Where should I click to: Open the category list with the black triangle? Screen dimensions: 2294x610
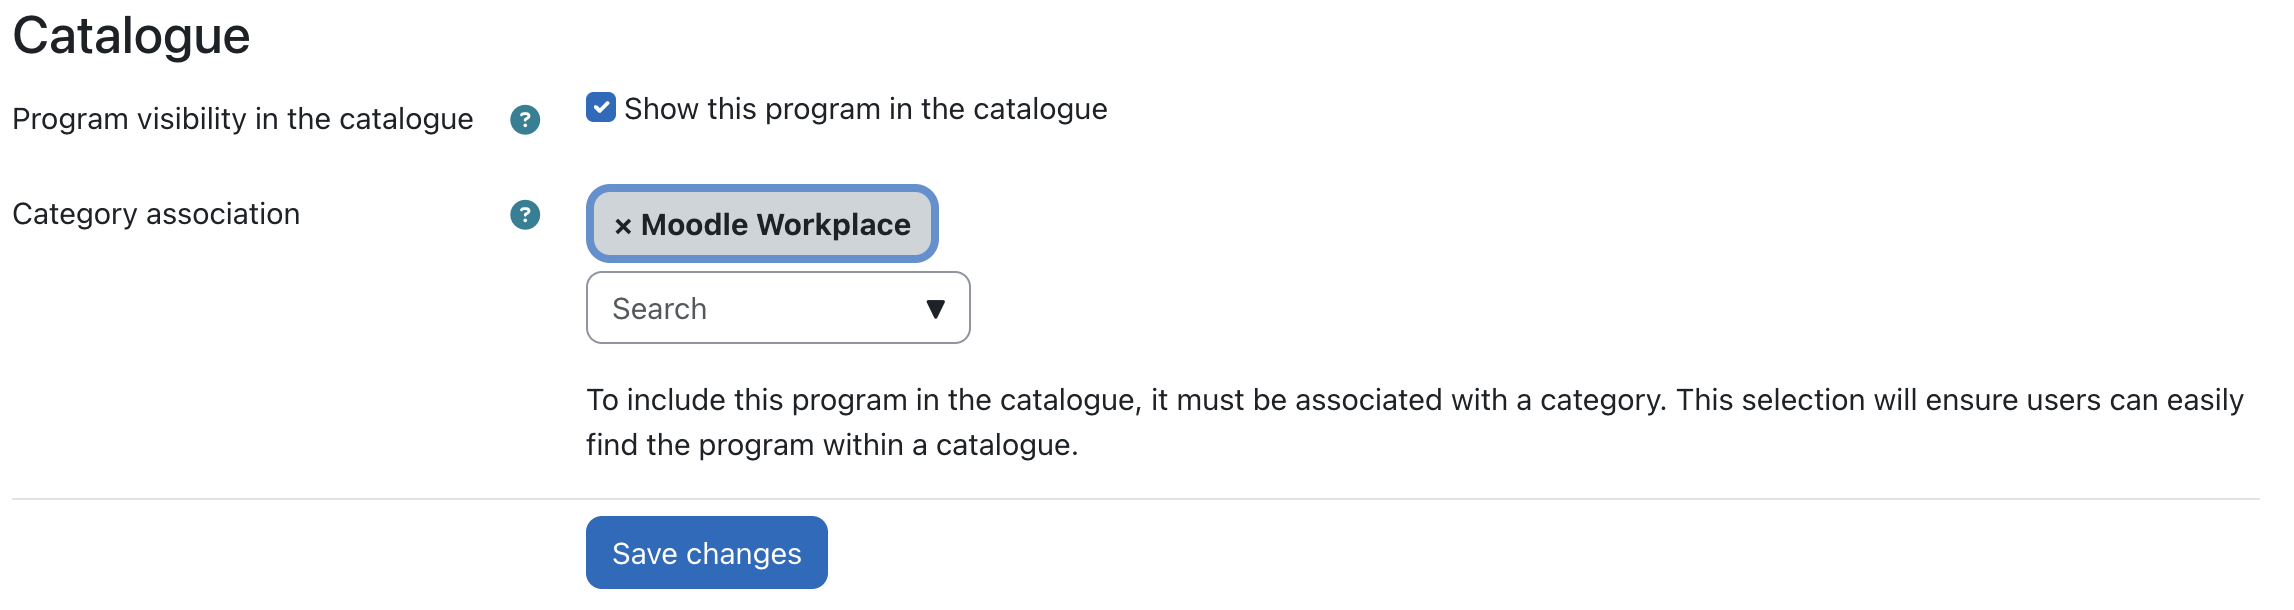coord(936,309)
